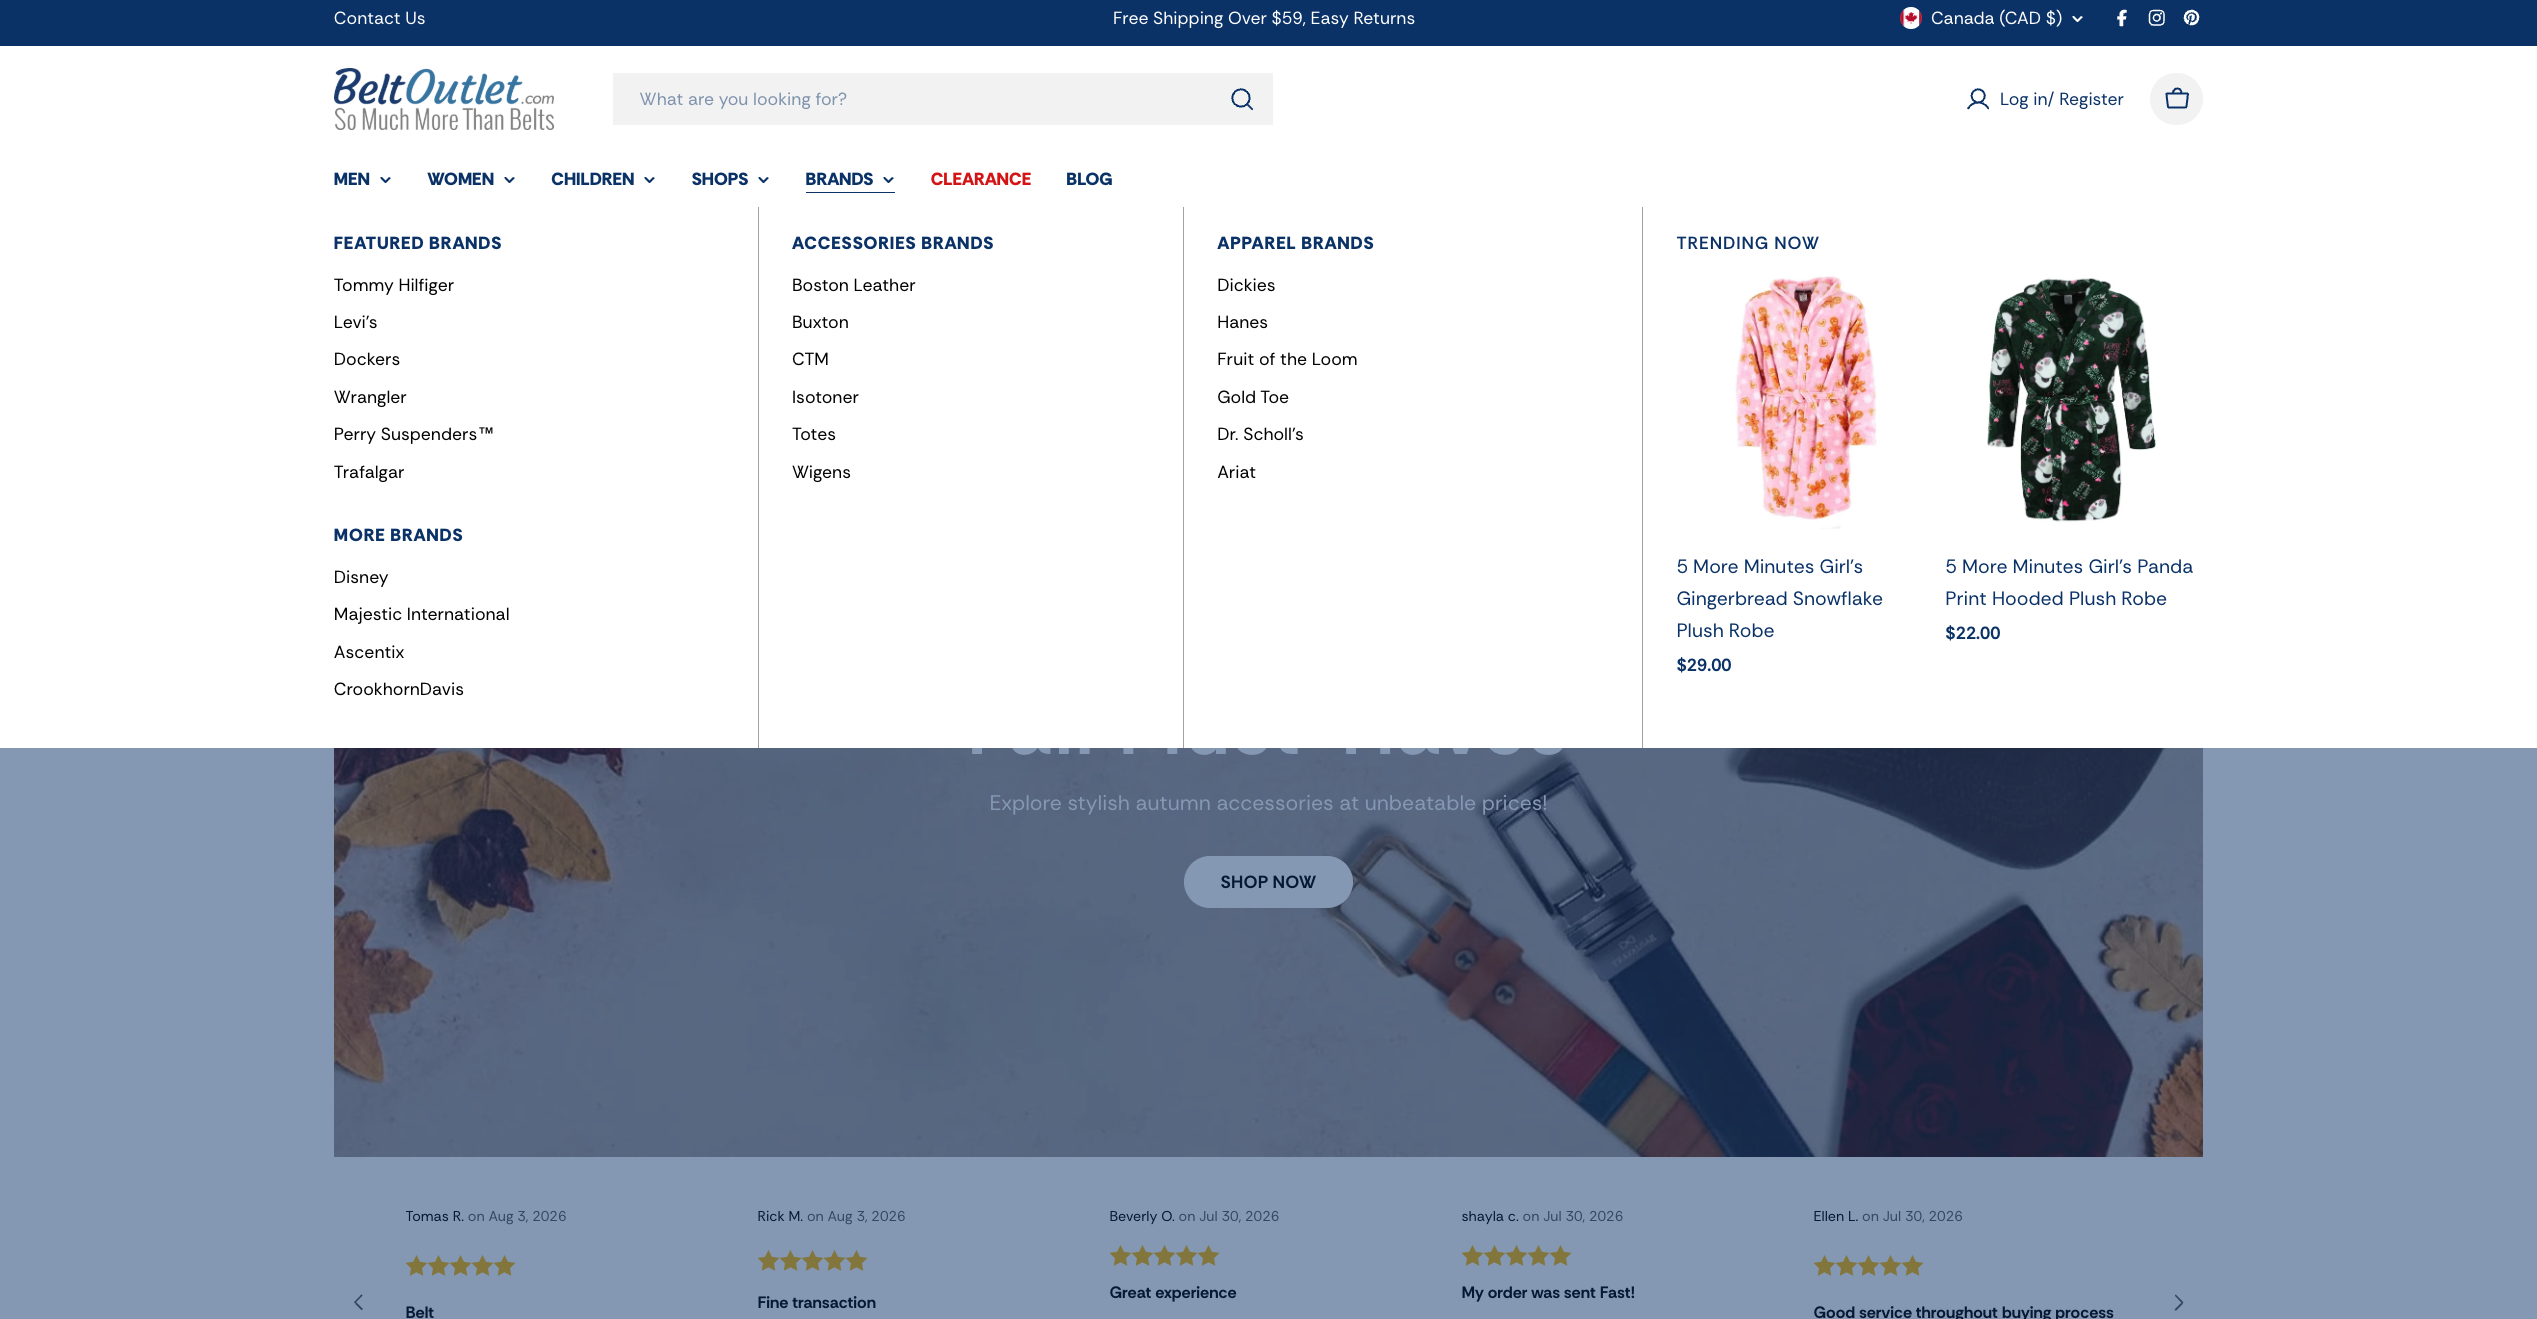The image size is (2537, 1319).
Task: Select Buxton brand
Action: pos(820,322)
